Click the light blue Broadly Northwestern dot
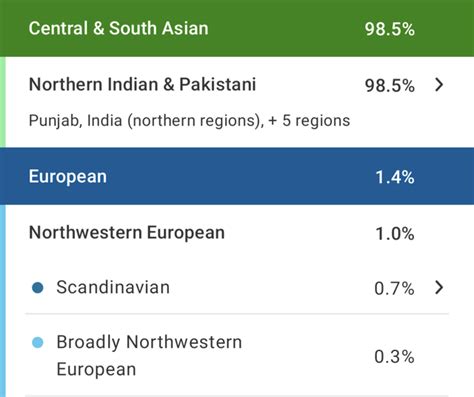Viewport: 474px width, 397px height. [x=38, y=342]
